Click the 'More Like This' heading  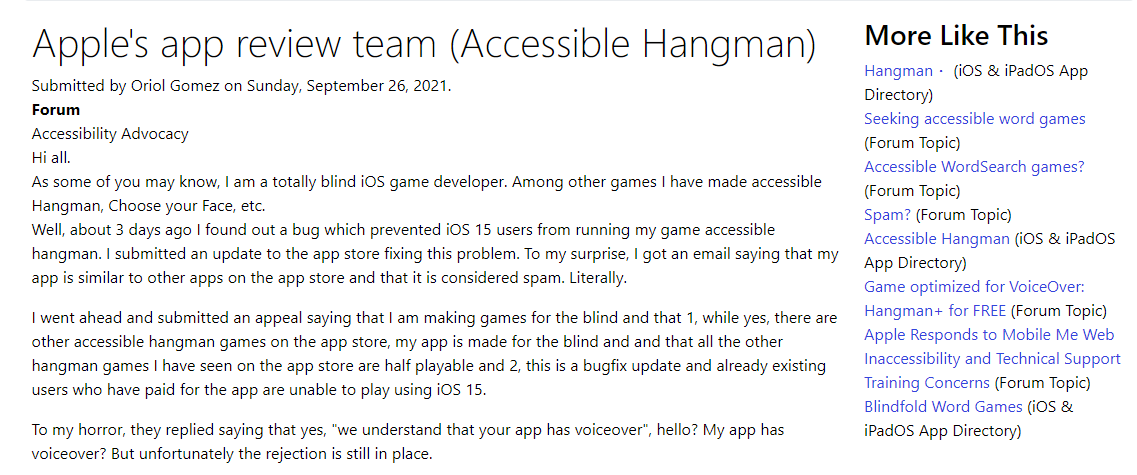[x=955, y=36]
